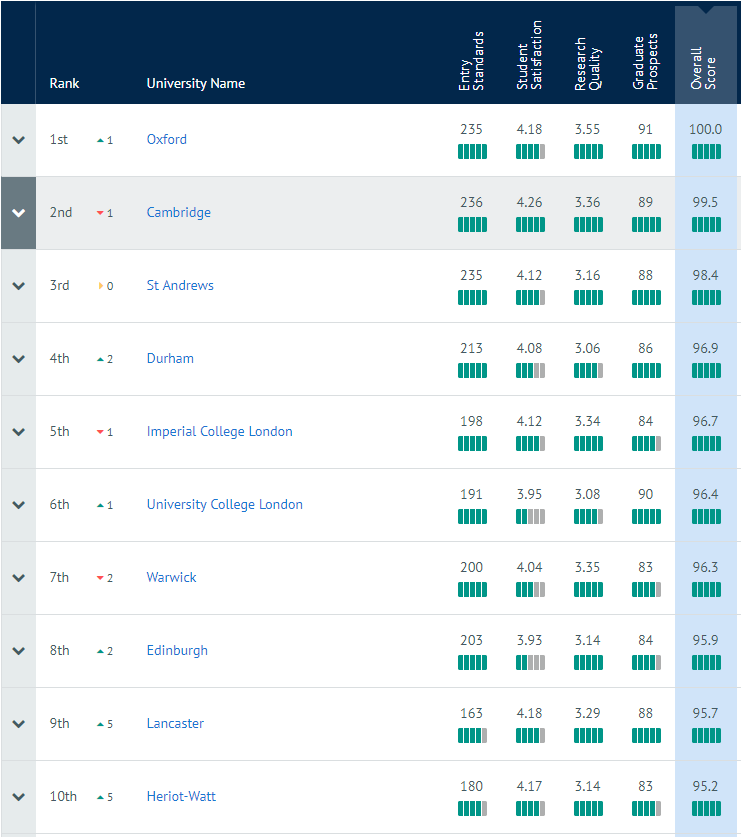Expand the Heriot-Watt row chevron
This screenshot has height=837, width=741.
[x=19, y=797]
